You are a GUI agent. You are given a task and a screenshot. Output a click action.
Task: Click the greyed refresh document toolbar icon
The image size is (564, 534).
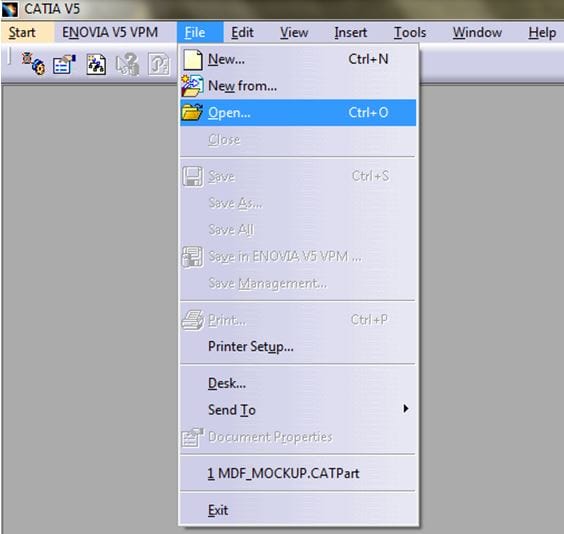pos(159,64)
